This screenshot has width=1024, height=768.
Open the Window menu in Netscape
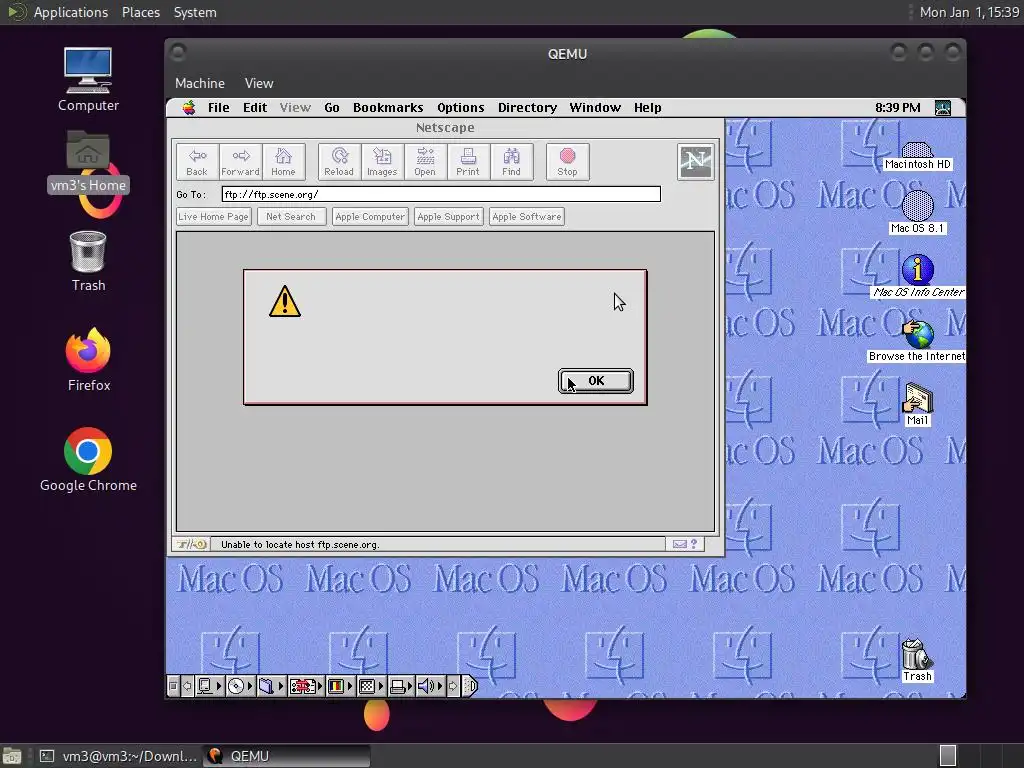click(x=595, y=108)
